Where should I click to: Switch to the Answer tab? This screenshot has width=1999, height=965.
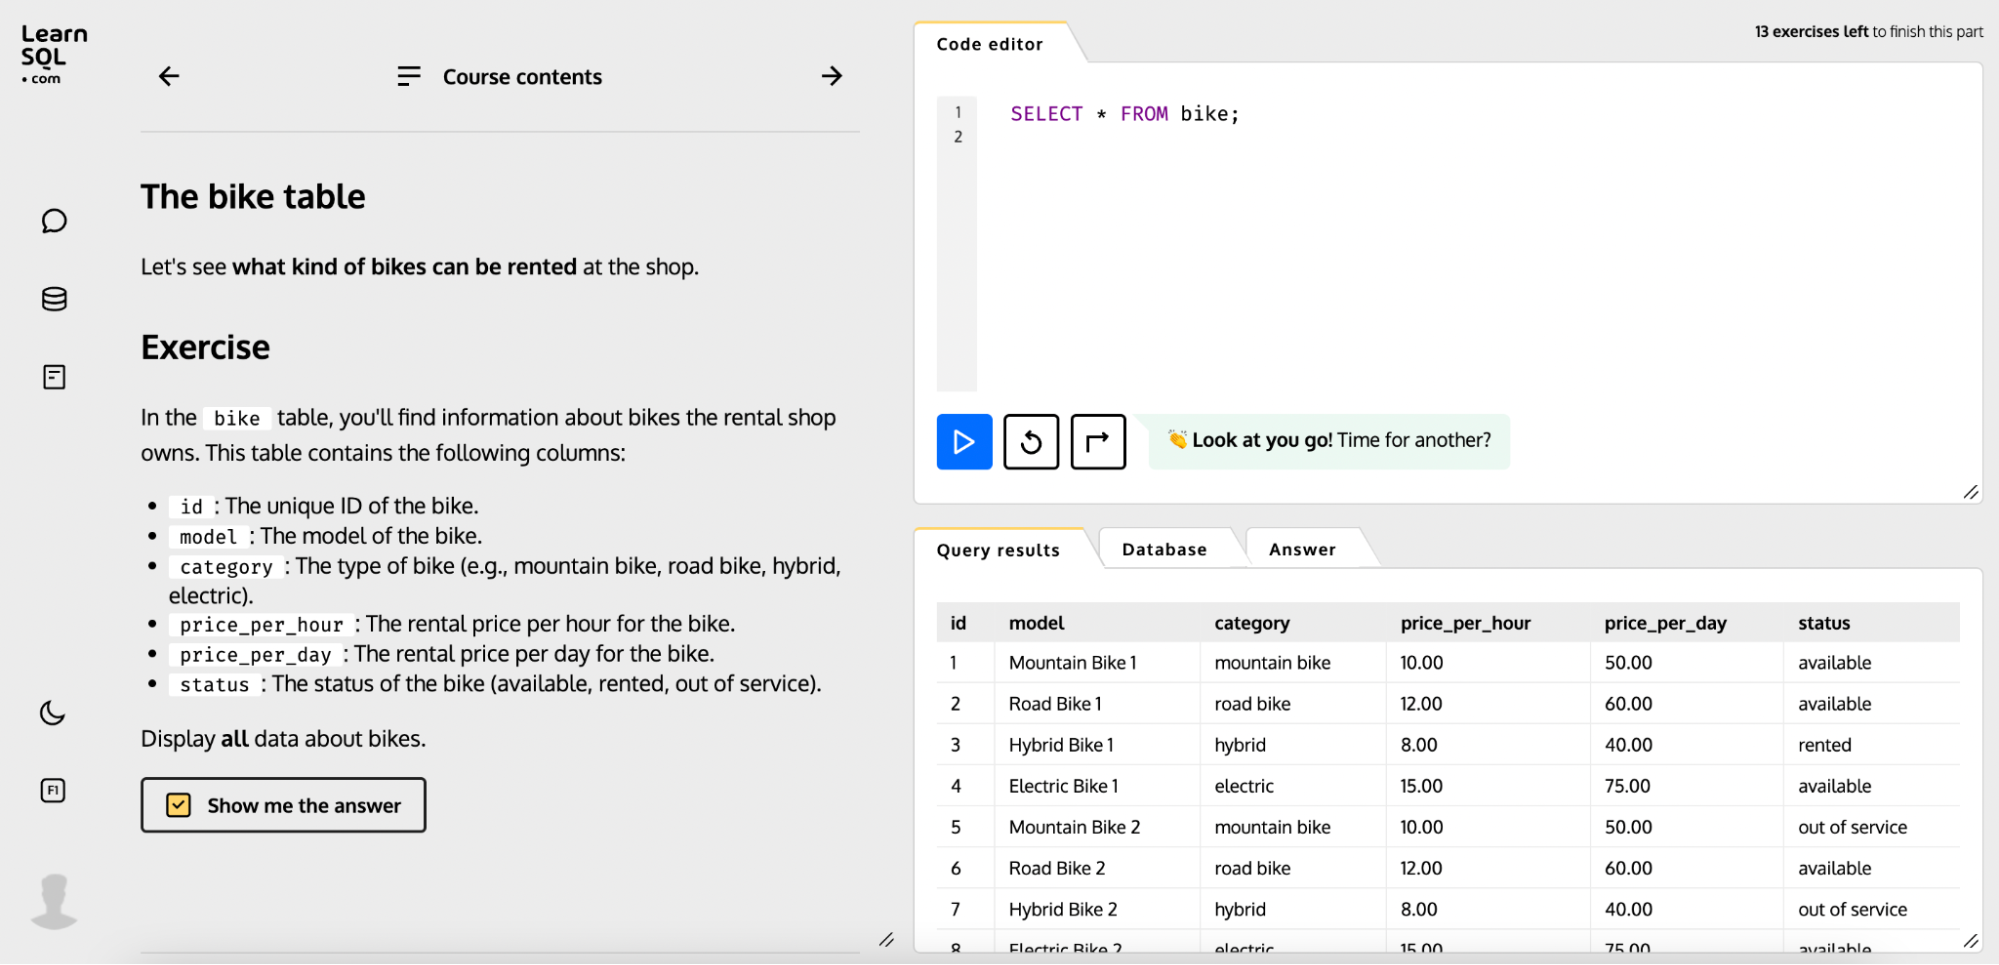click(1302, 549)
